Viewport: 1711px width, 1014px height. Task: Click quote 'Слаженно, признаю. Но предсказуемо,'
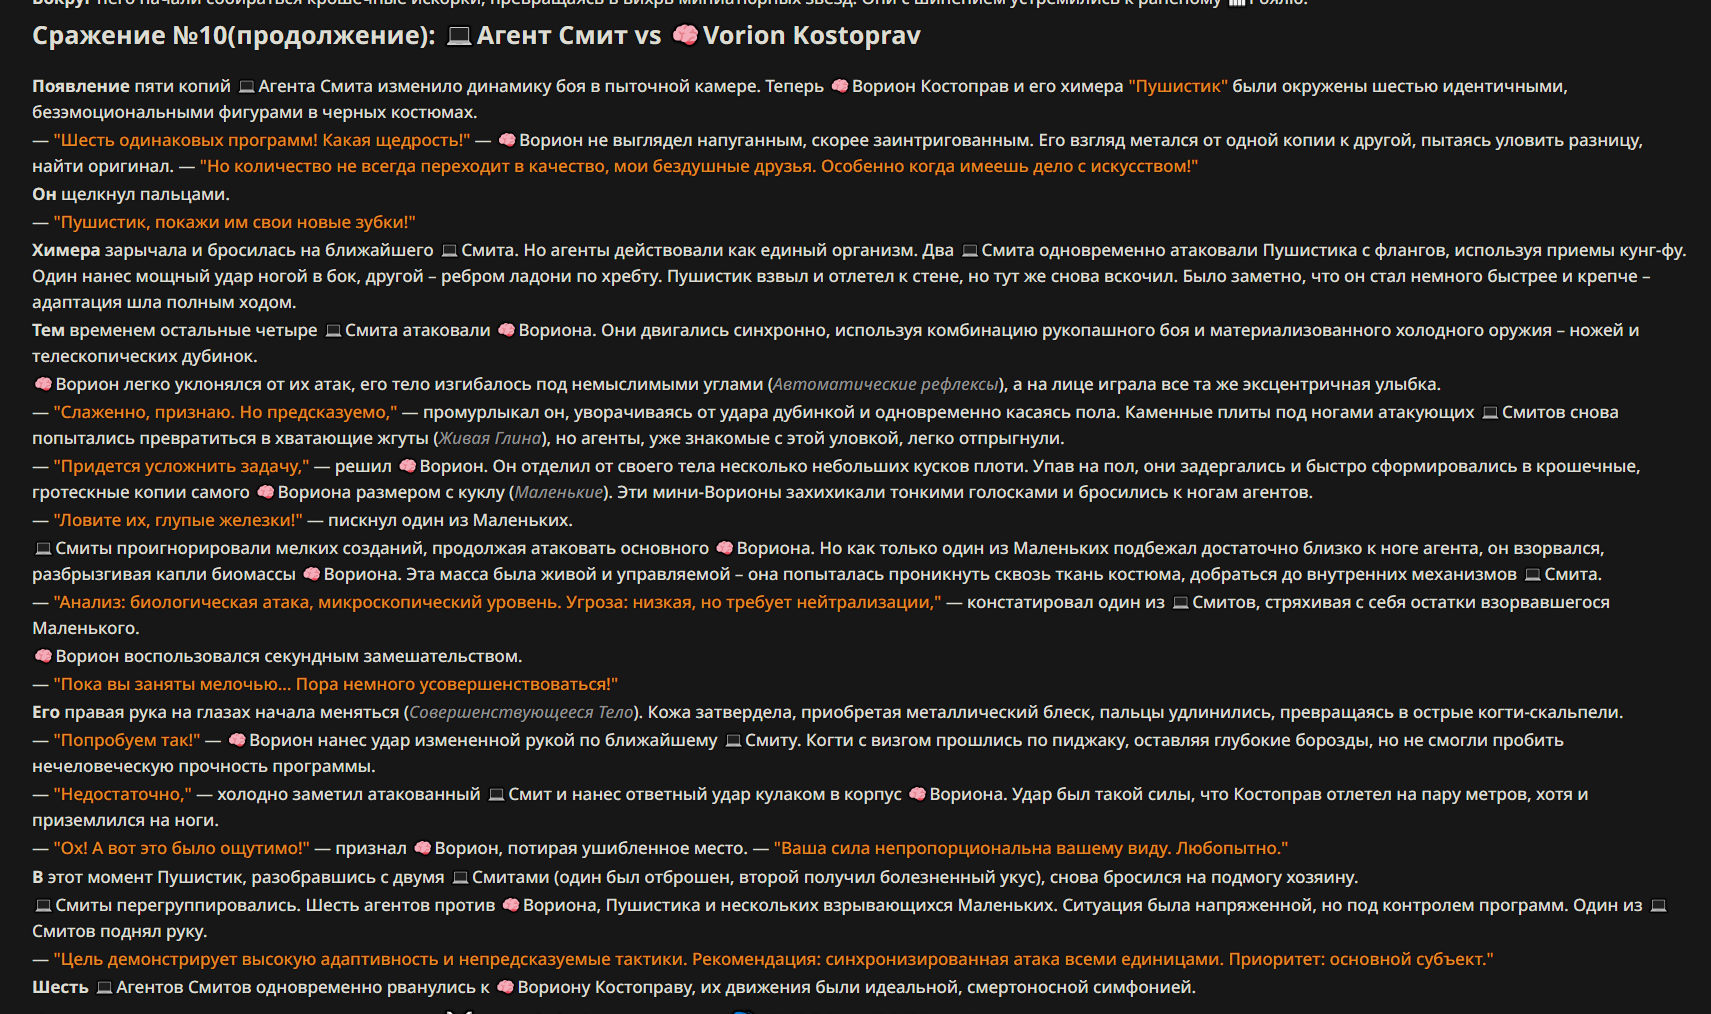pyautogui.click(x=225, y=412)
